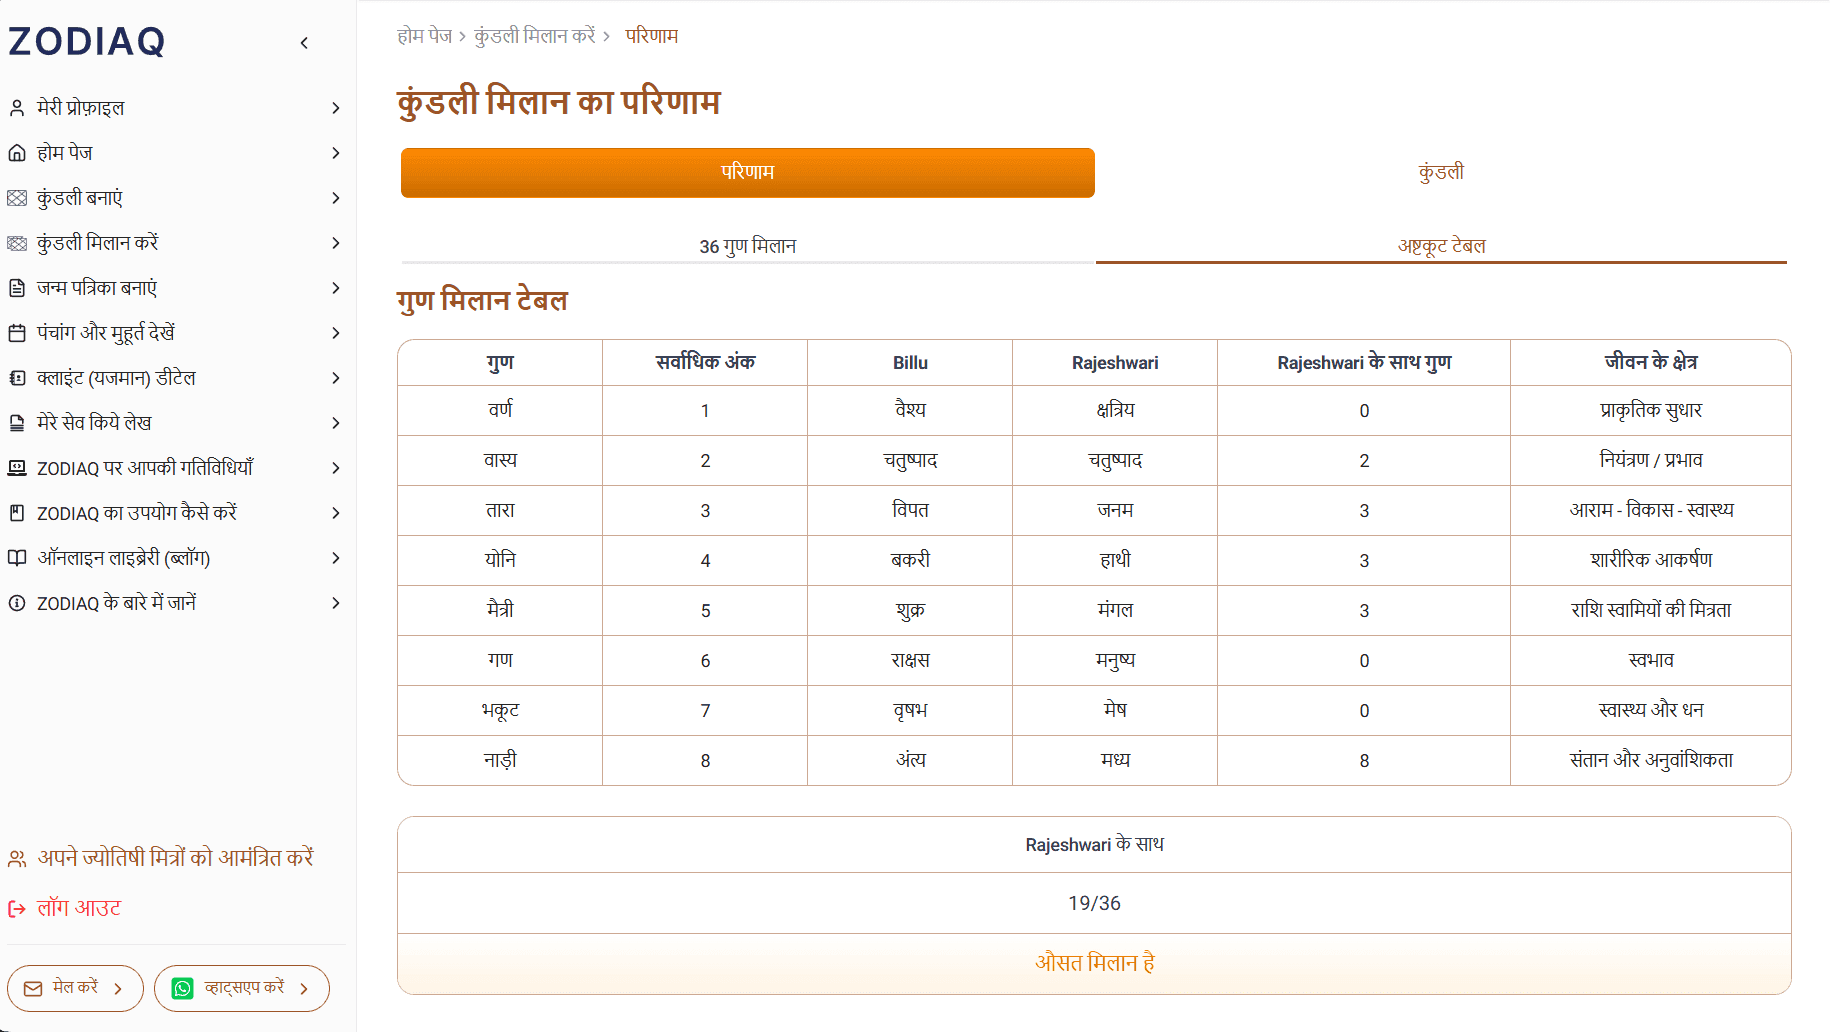Switch to the अष्टकूट टेबल tab
This screenshot has width=1830, height=1032.
point(1440,245)
